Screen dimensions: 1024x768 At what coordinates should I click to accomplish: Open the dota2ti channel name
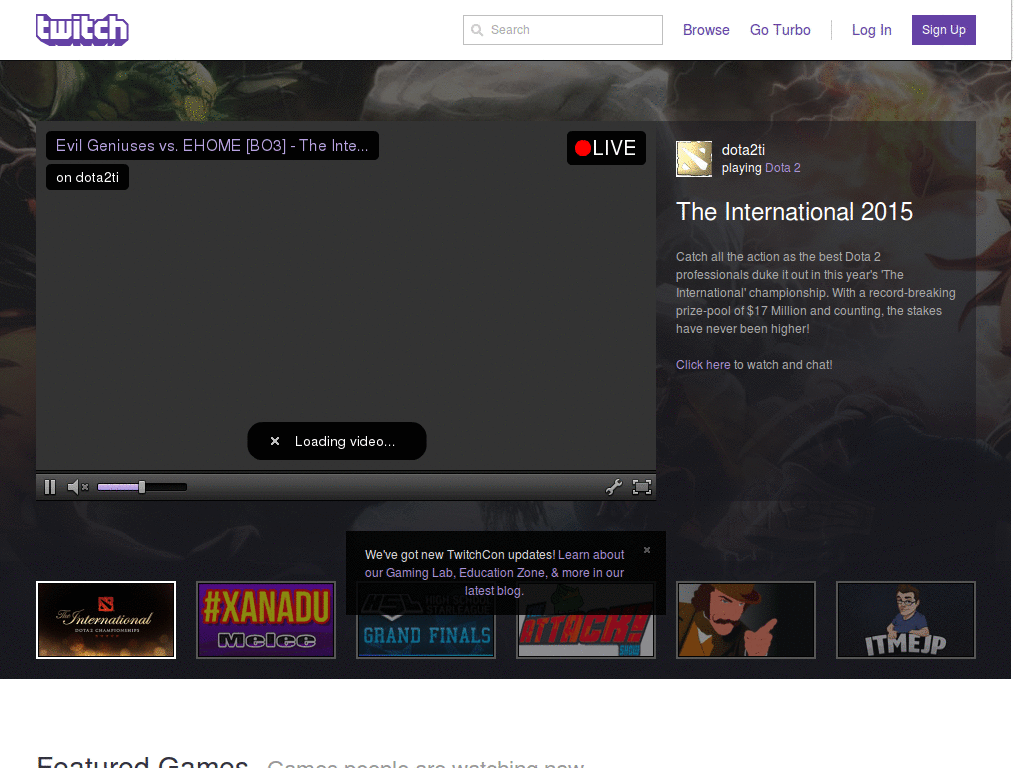[743, 150]
